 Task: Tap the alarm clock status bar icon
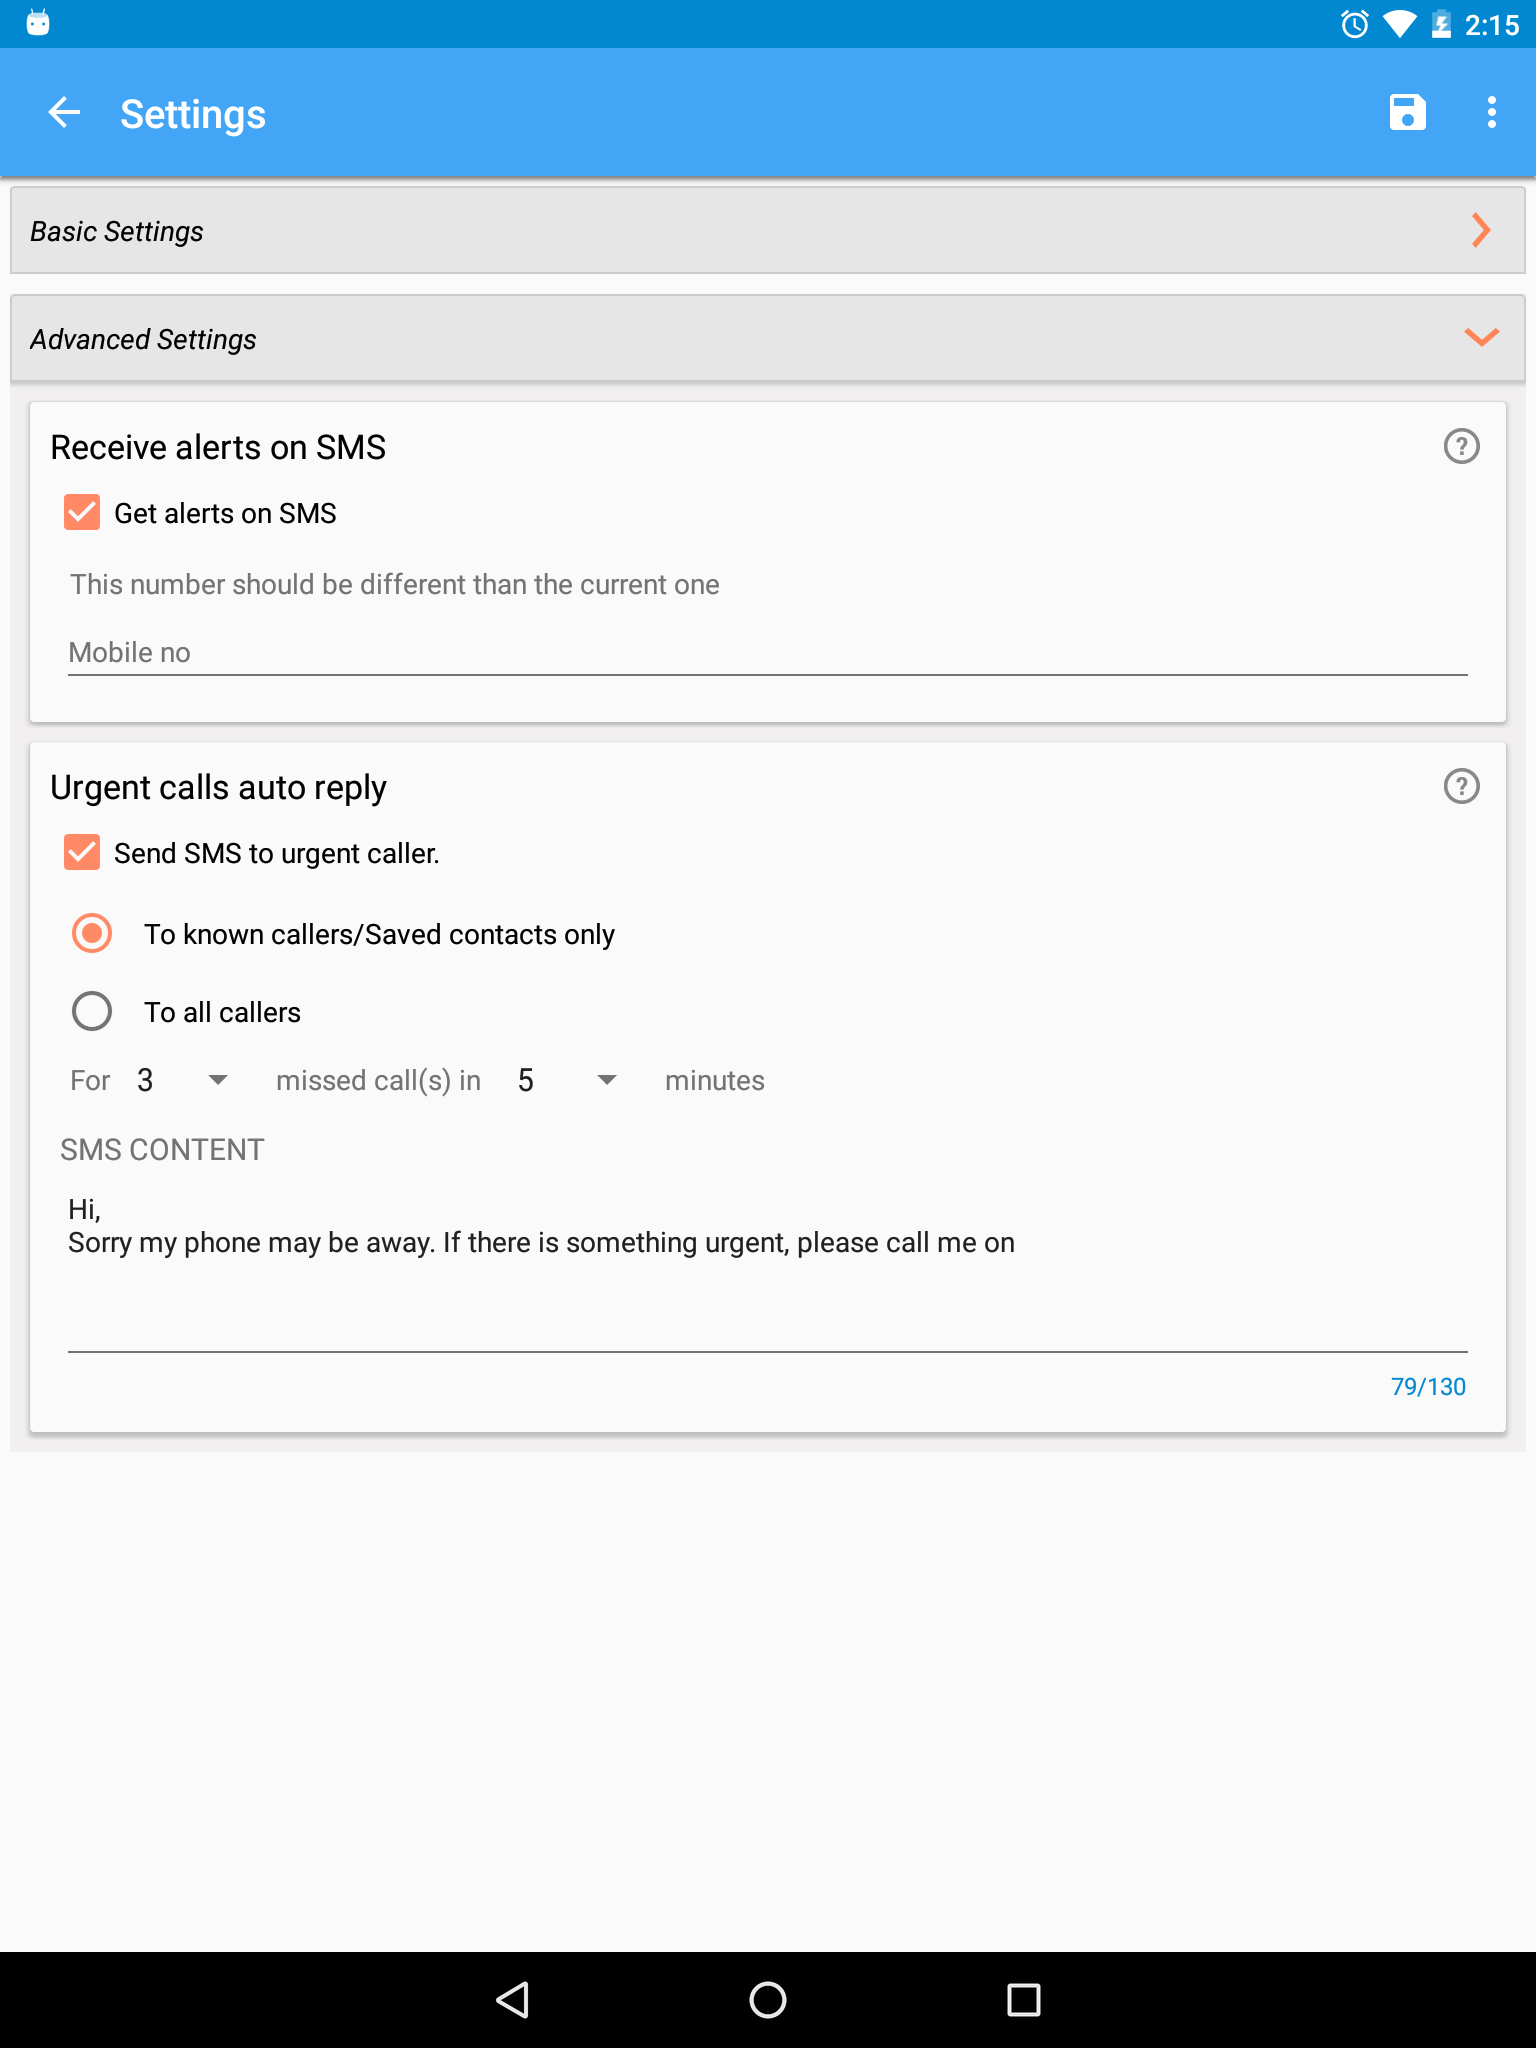coord(1354,24)
